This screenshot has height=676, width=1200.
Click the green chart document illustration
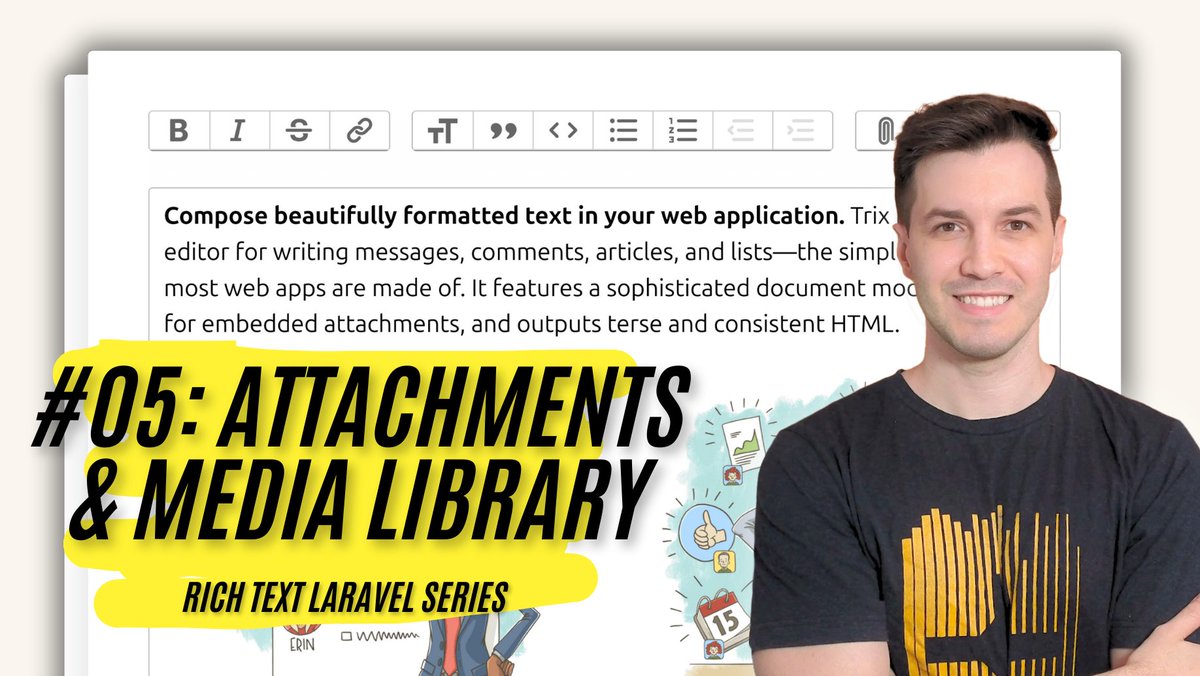click(743, 442)
